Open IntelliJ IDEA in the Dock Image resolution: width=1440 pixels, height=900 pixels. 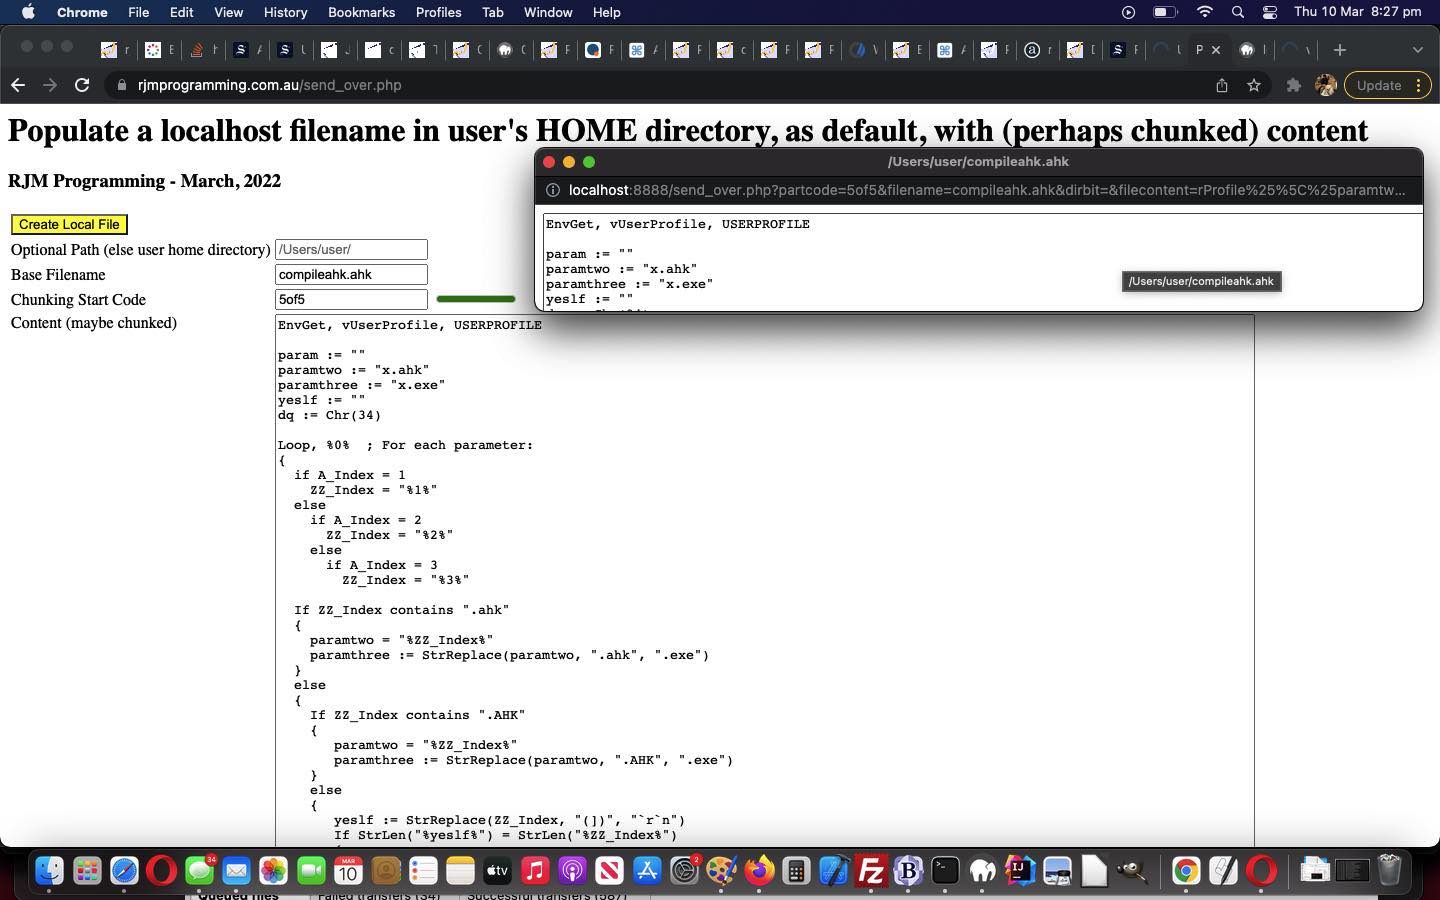pos(1019,871)
